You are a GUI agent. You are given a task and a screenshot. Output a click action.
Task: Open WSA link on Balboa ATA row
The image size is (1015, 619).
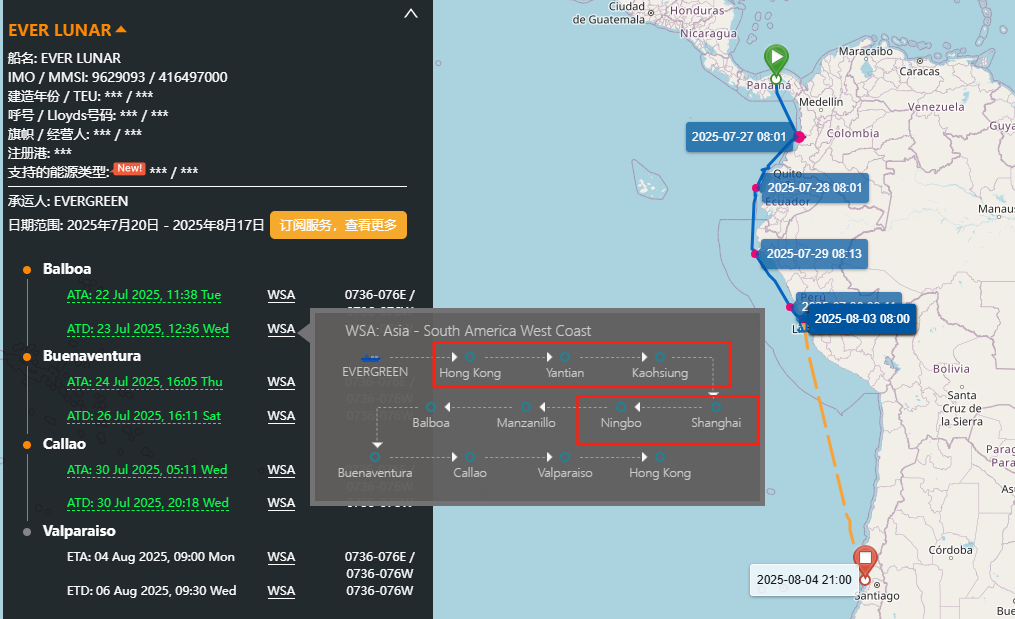click(x=281, y=295)
